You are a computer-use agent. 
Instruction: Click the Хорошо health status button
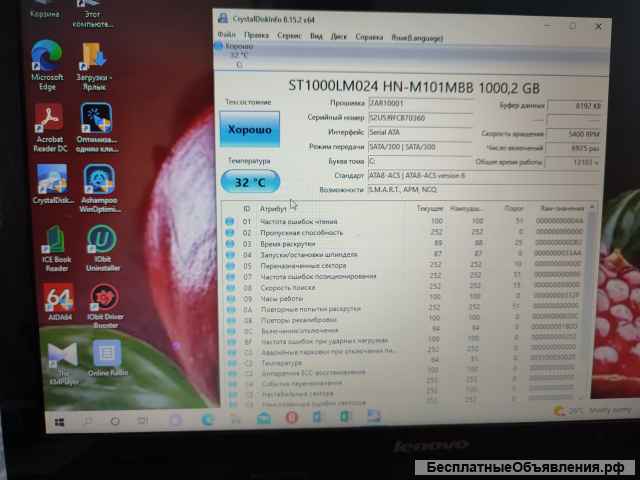(x=250, y=129)
